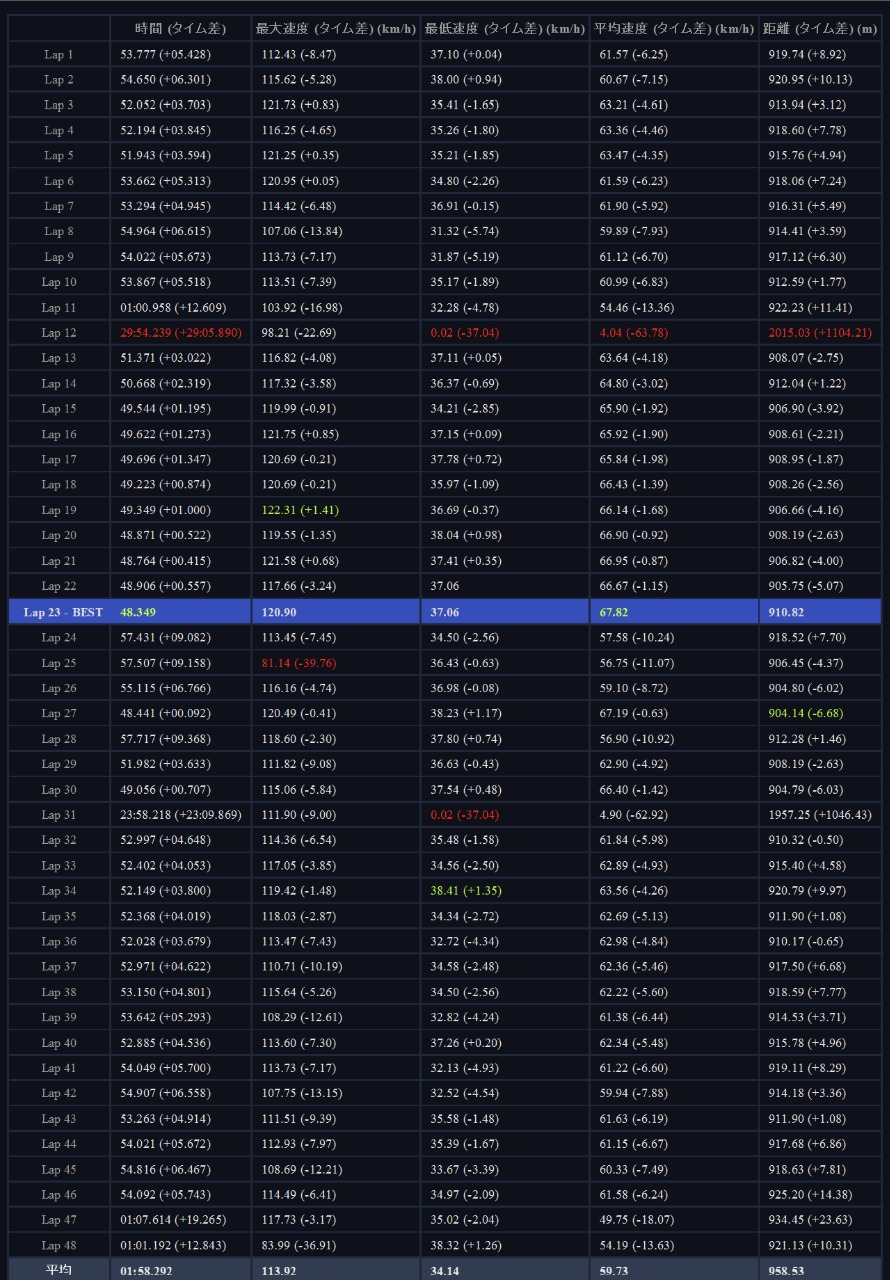The image size is (890, 1280).
Task: Click green distance 904.14 (-6.68)
Action: click(x=806, y=713)
